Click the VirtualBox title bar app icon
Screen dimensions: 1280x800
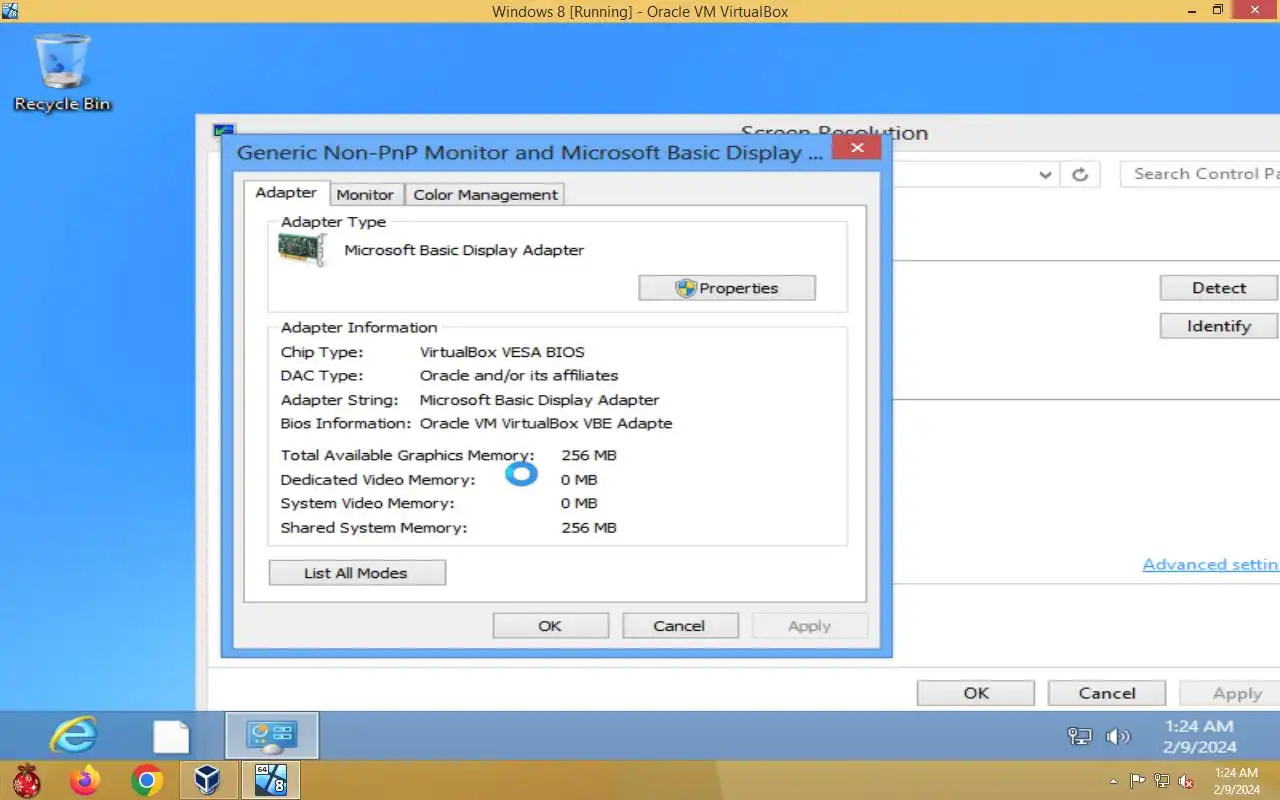tap(11, 11)
